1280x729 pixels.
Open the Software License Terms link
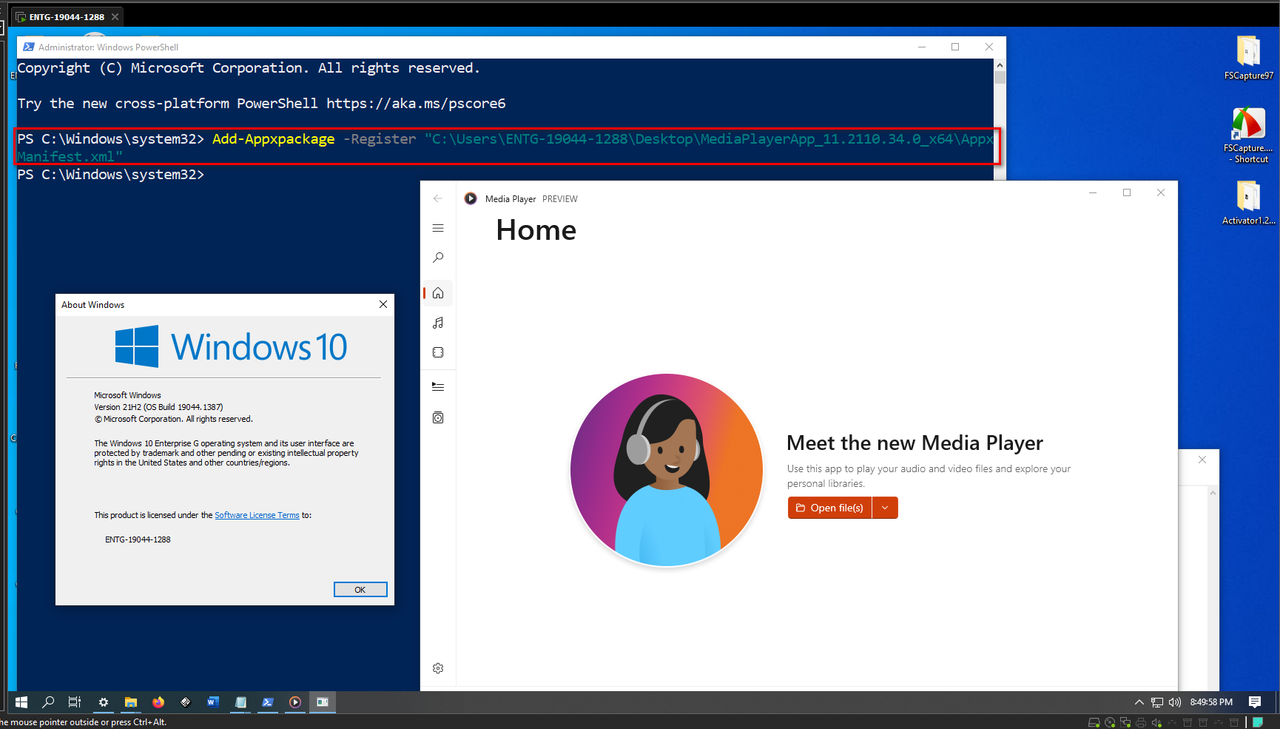click(x=257, y=515)
